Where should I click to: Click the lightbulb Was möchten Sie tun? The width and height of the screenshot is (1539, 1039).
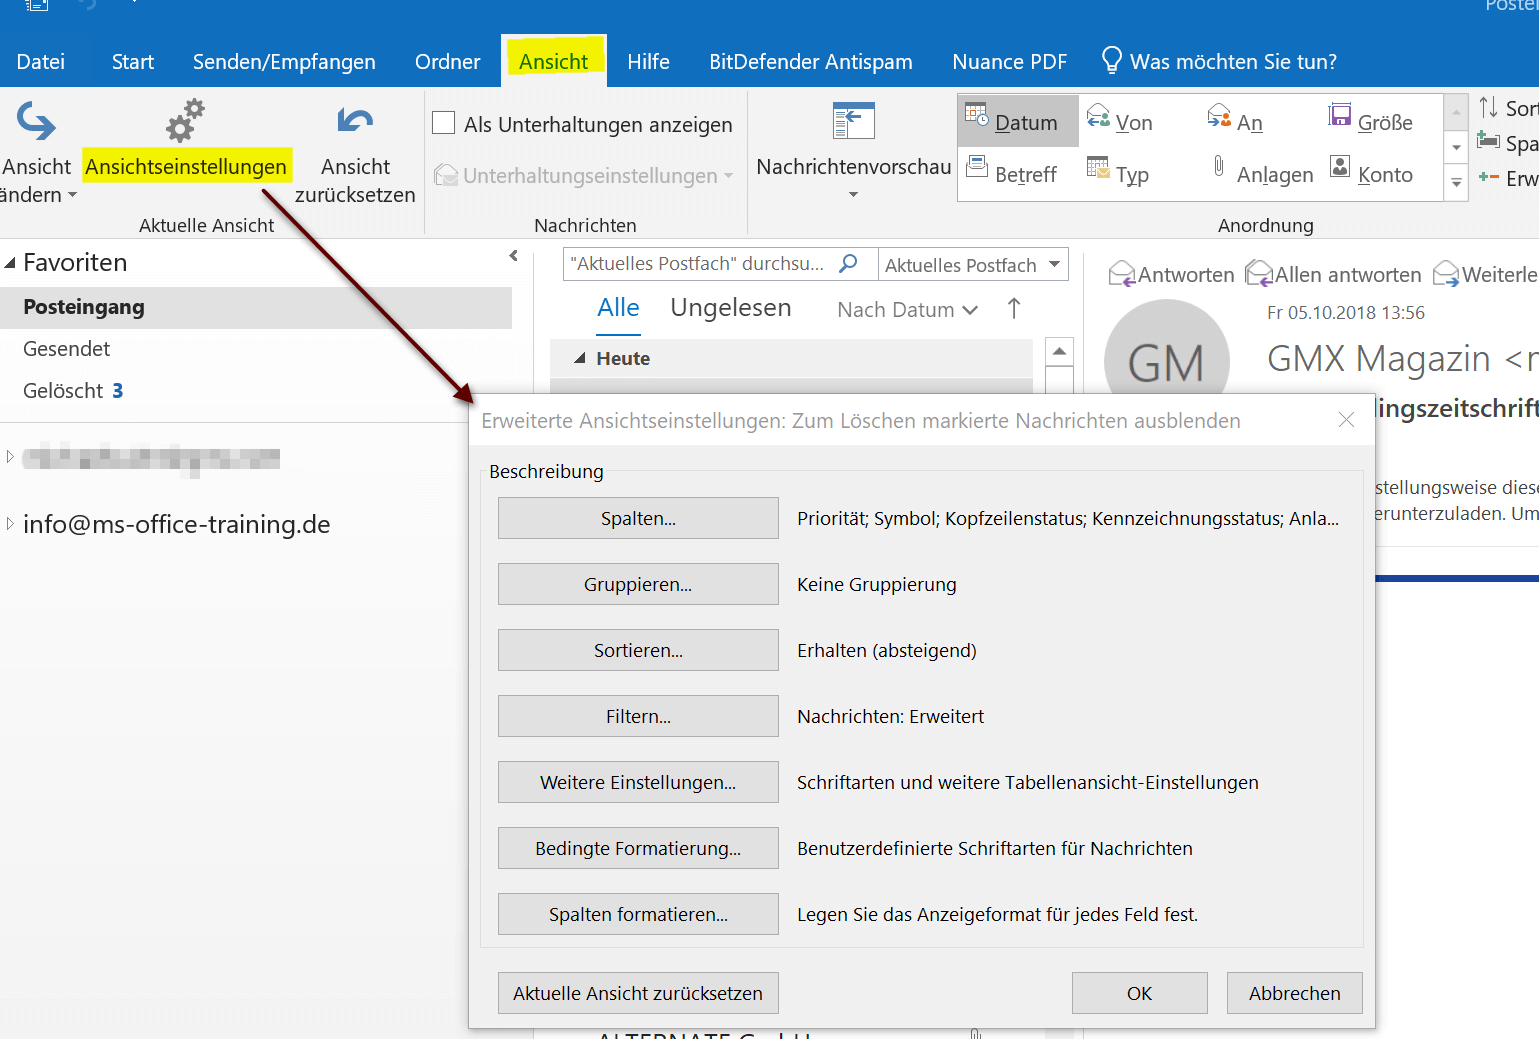tap(1111, 60)
